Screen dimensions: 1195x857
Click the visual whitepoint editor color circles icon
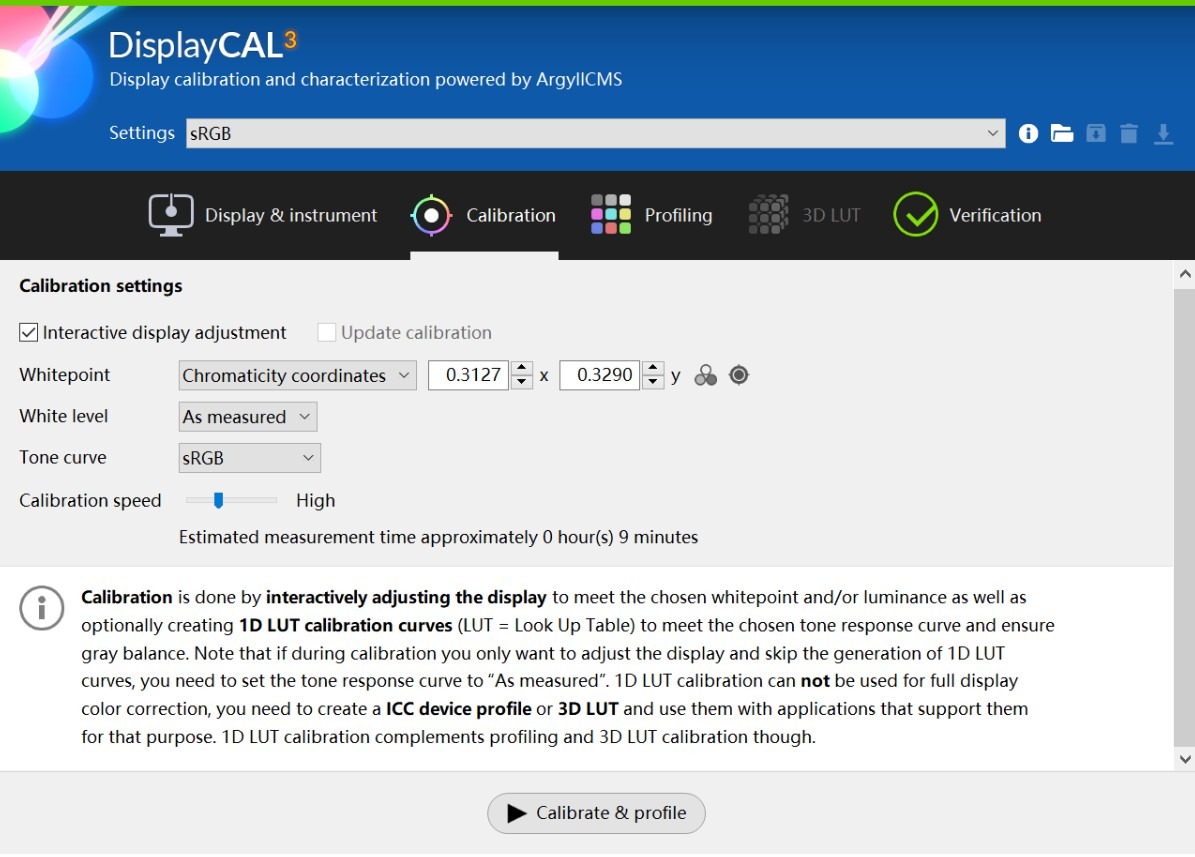[x=705, y=375]
